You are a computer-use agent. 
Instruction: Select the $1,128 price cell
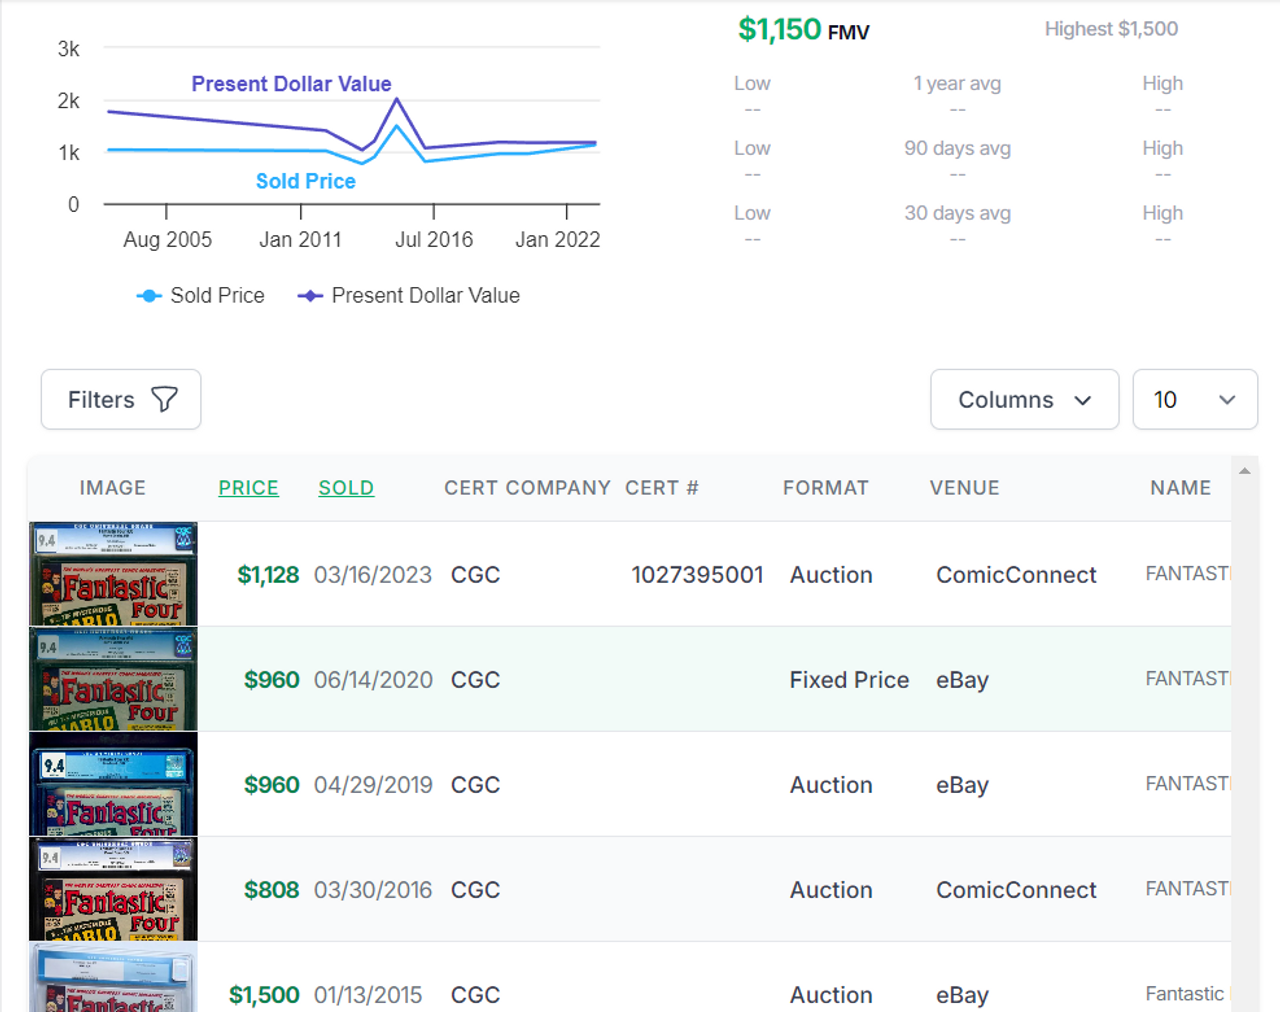coord(267,575)
